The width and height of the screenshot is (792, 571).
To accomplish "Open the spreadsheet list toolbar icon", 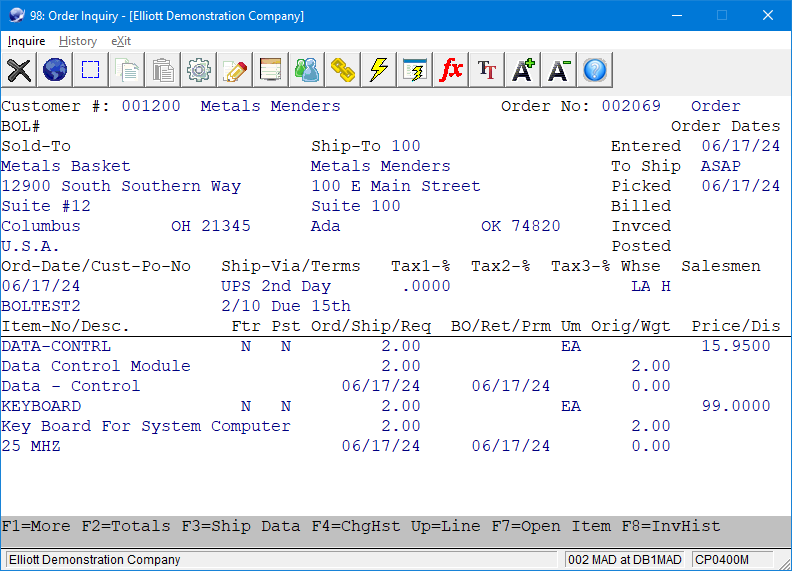I will pos(271,70).
